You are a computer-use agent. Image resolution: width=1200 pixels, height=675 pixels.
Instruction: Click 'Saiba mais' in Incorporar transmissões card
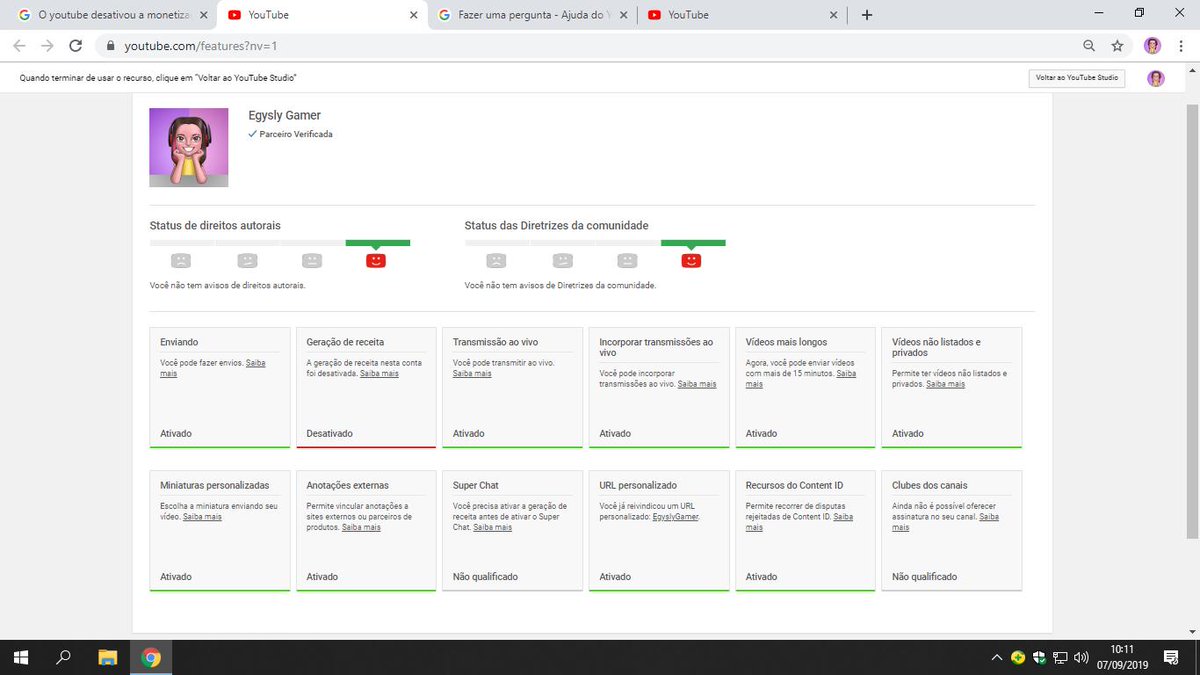[697, 383]
